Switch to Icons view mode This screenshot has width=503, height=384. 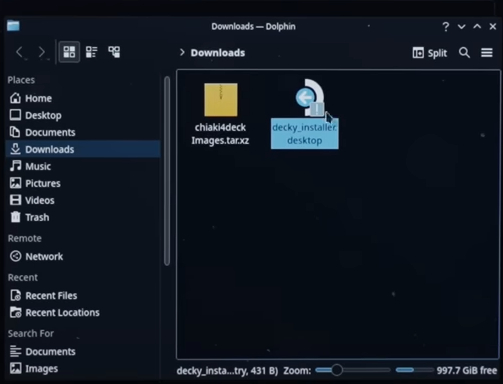pyautogui.click(x=69, y=52)
